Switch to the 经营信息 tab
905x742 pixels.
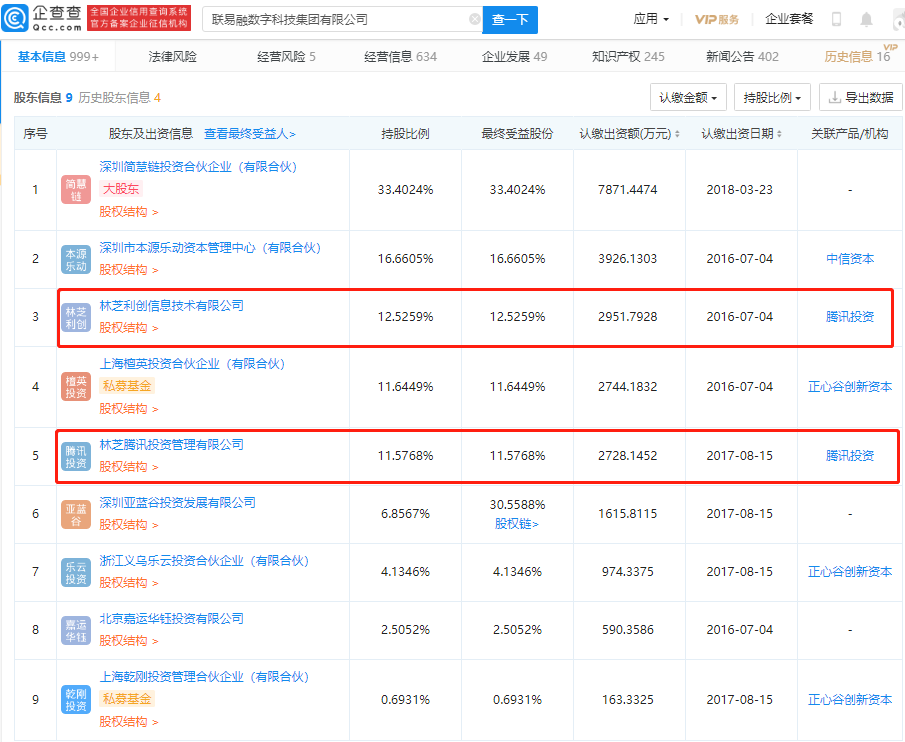[401, 57]
